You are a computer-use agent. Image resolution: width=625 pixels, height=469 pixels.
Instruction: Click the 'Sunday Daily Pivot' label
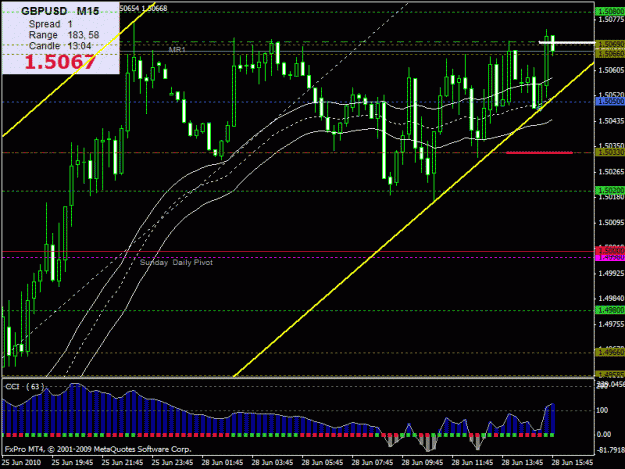point(176,263)
